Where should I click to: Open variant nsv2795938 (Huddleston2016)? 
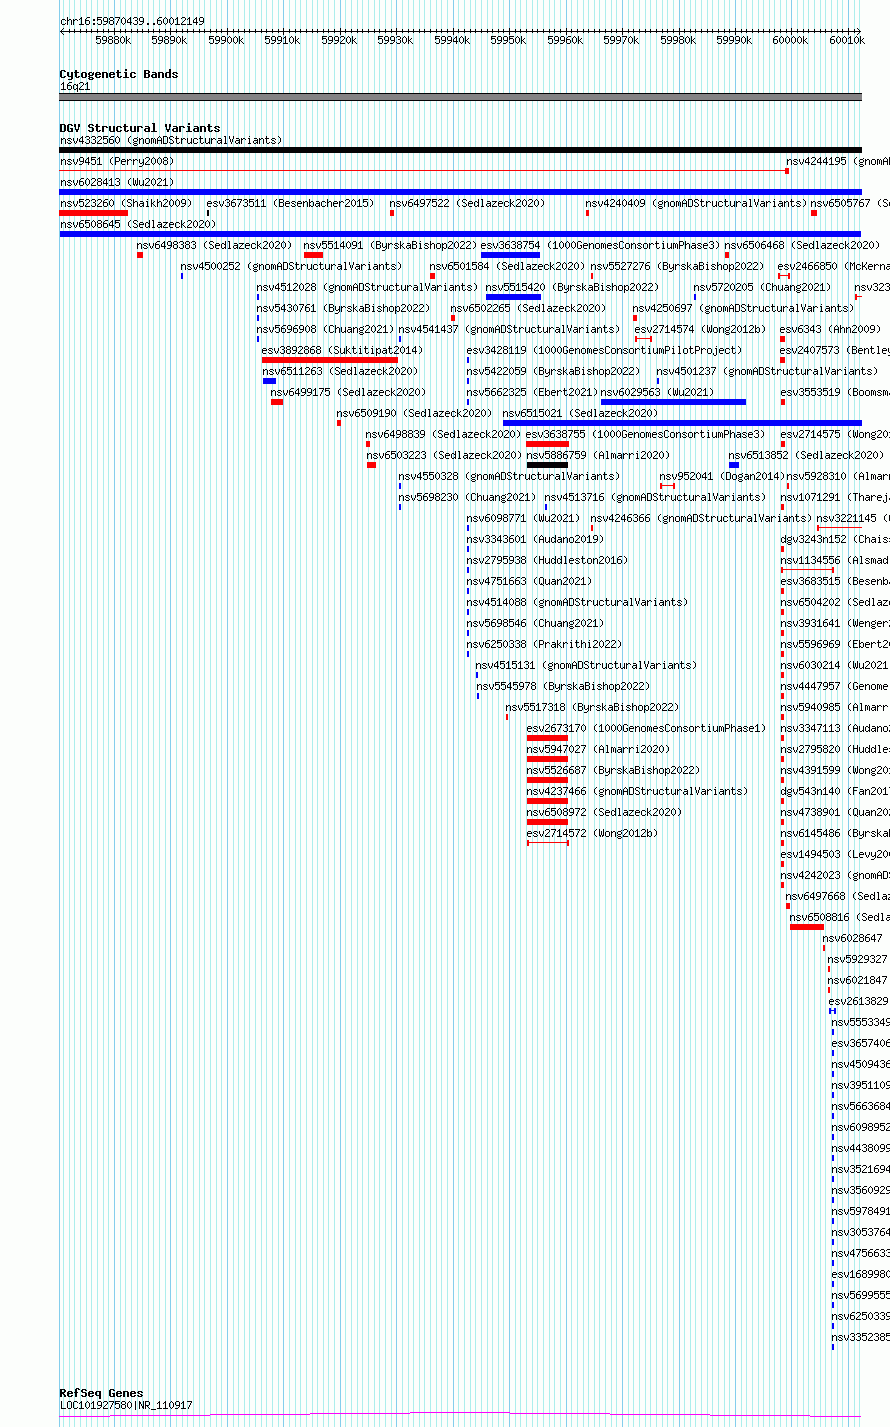[547, 560]
